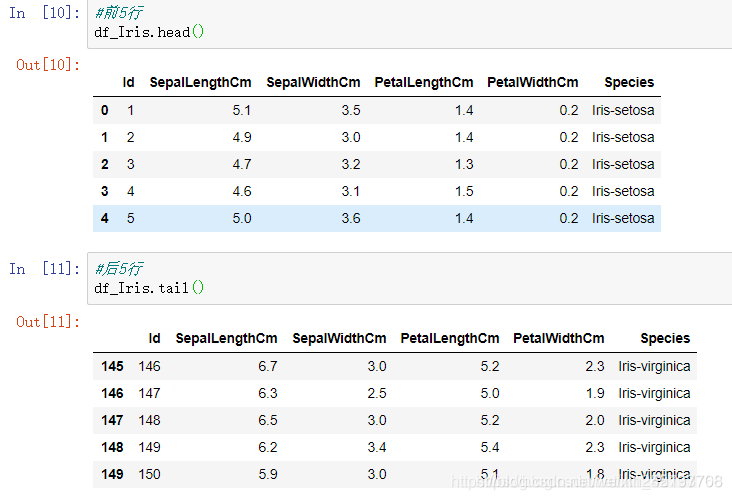Click Iris-setosa species cell in row 0
This screenshot has width=732, height=500.
click(x=623, y=110)
